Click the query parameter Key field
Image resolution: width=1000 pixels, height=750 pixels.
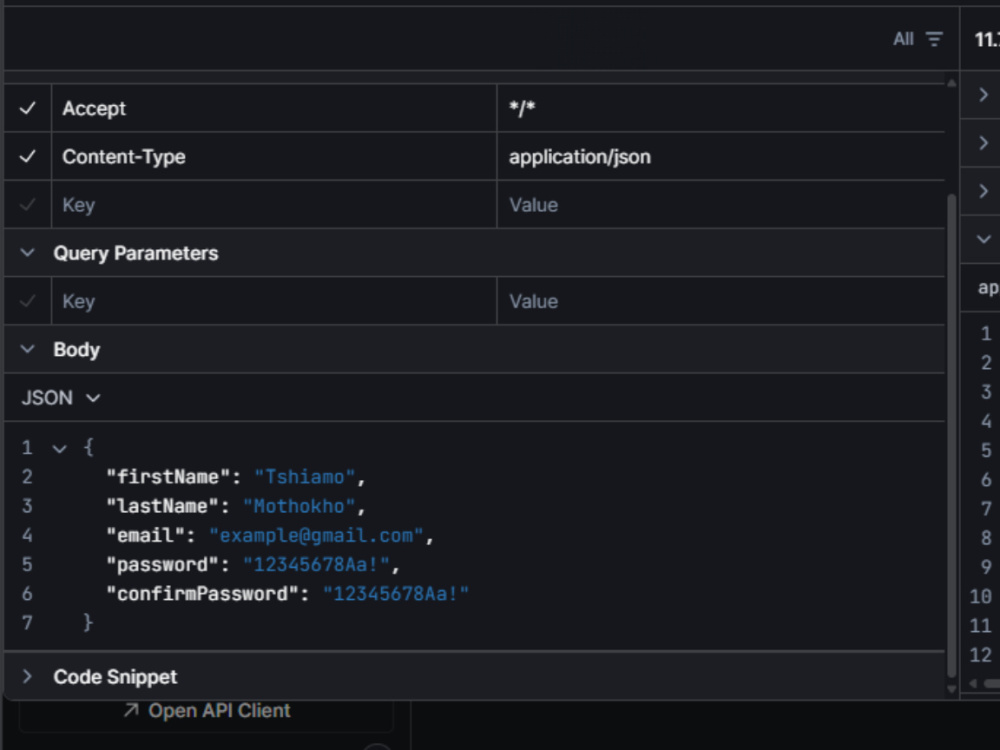click(274, 301)
